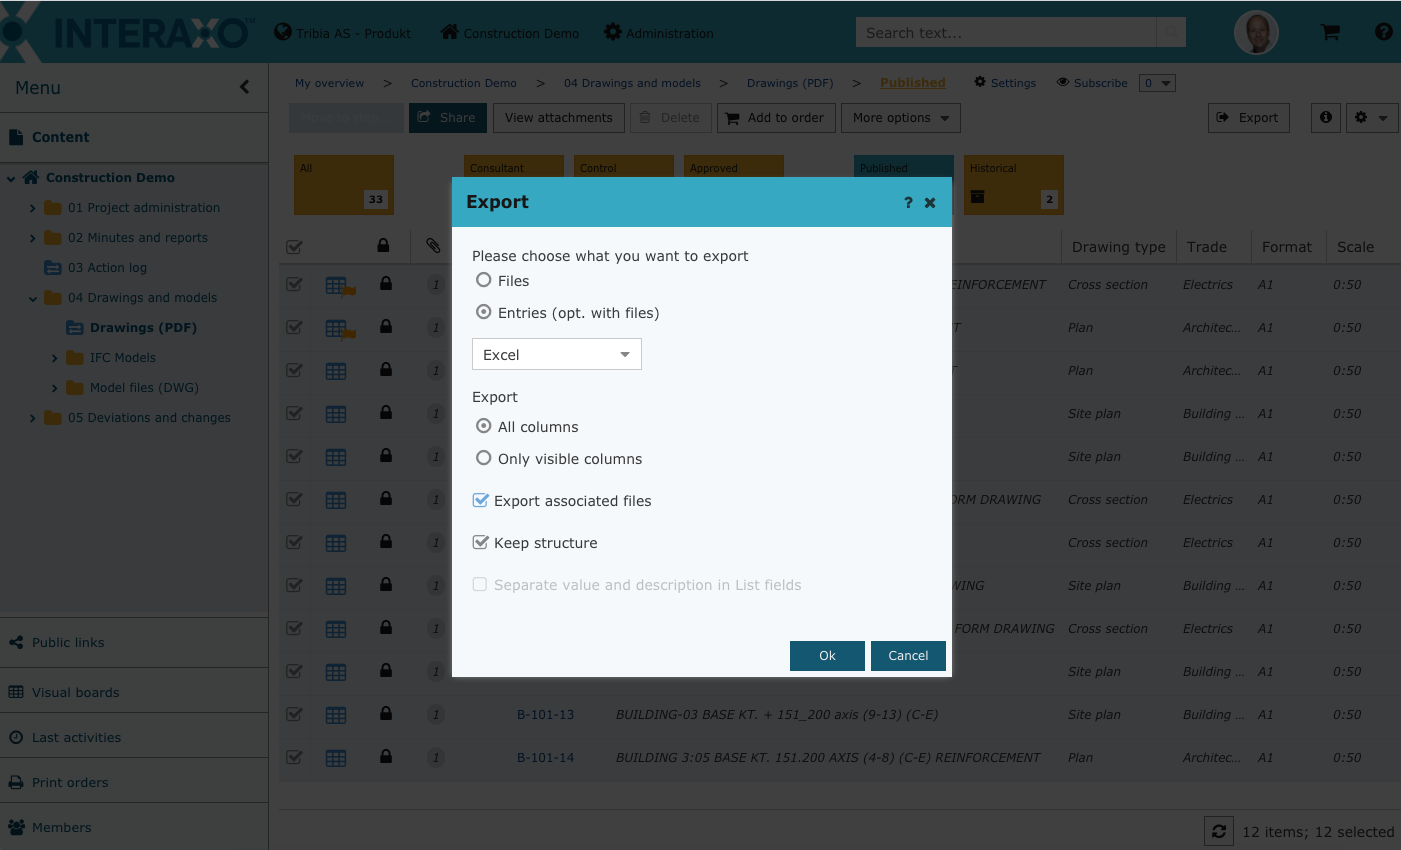Click the search magnifier icon
The width and height of the screenshot is (1401, 850).
1171,33
